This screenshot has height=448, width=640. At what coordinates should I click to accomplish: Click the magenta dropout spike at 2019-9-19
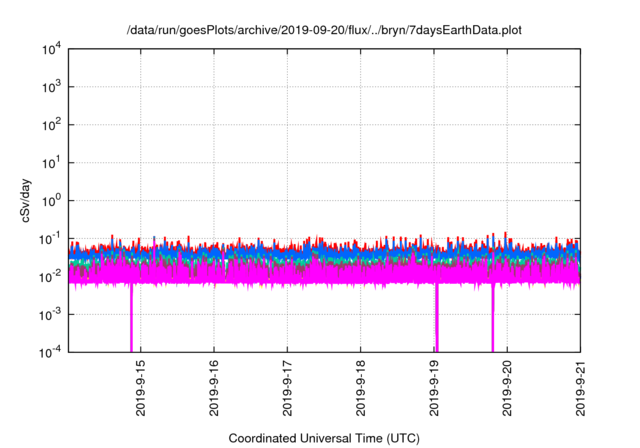coord(436,317)
